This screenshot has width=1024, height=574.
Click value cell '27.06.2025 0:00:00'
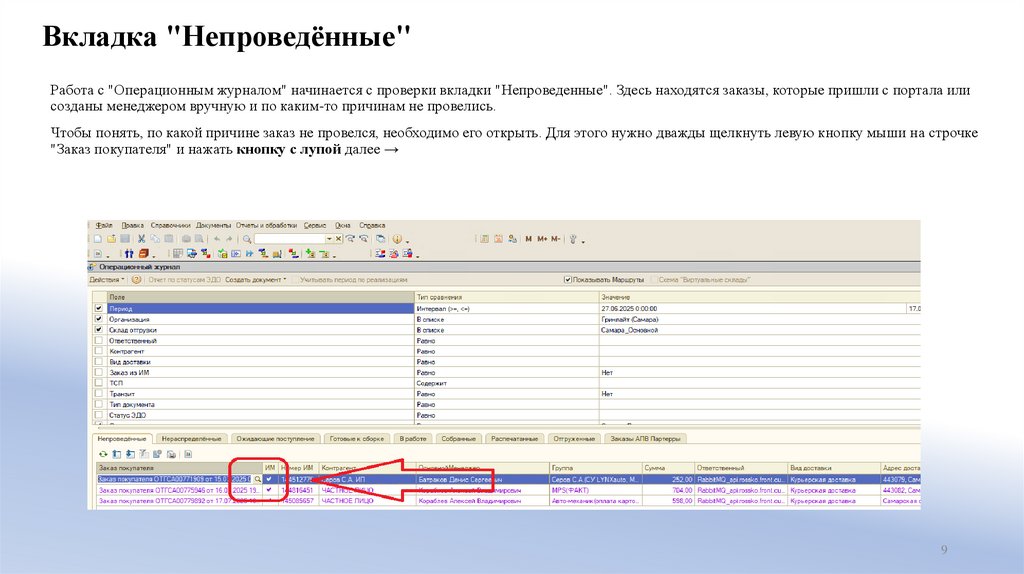tap(752, 308)
